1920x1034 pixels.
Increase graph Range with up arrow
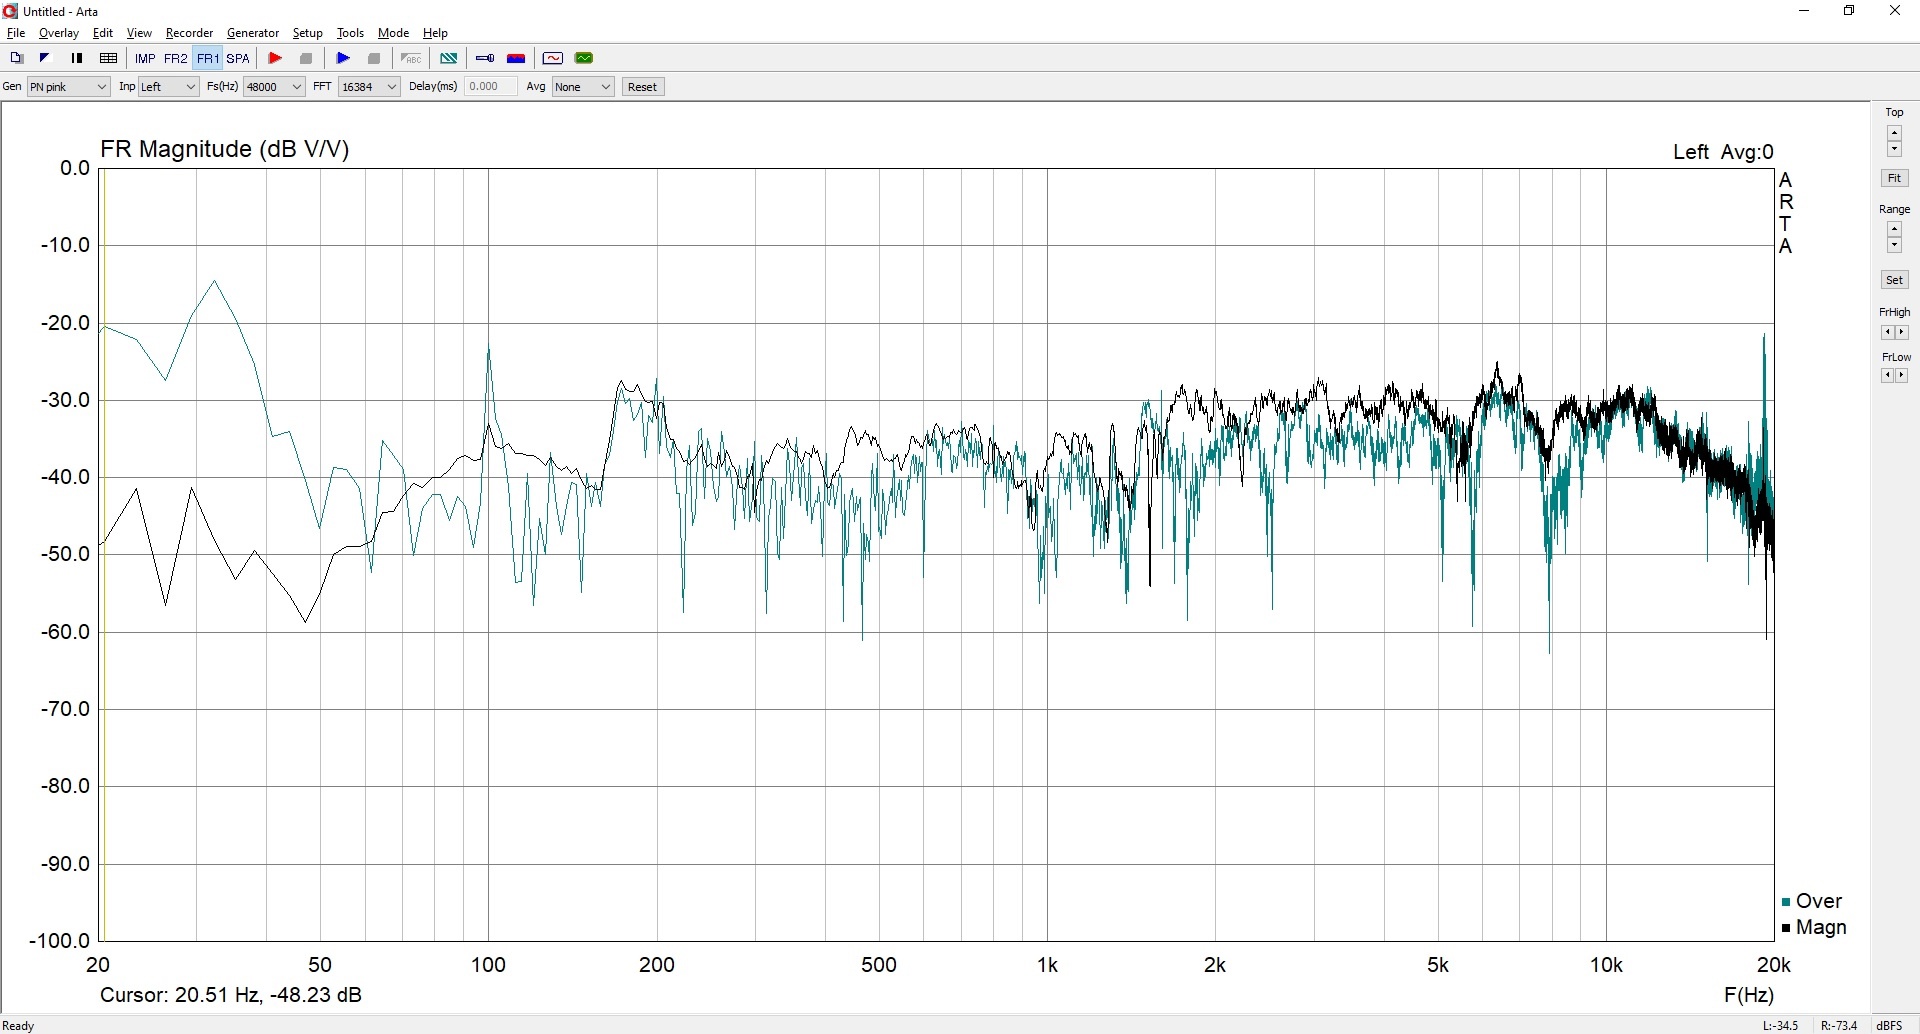1894,229
